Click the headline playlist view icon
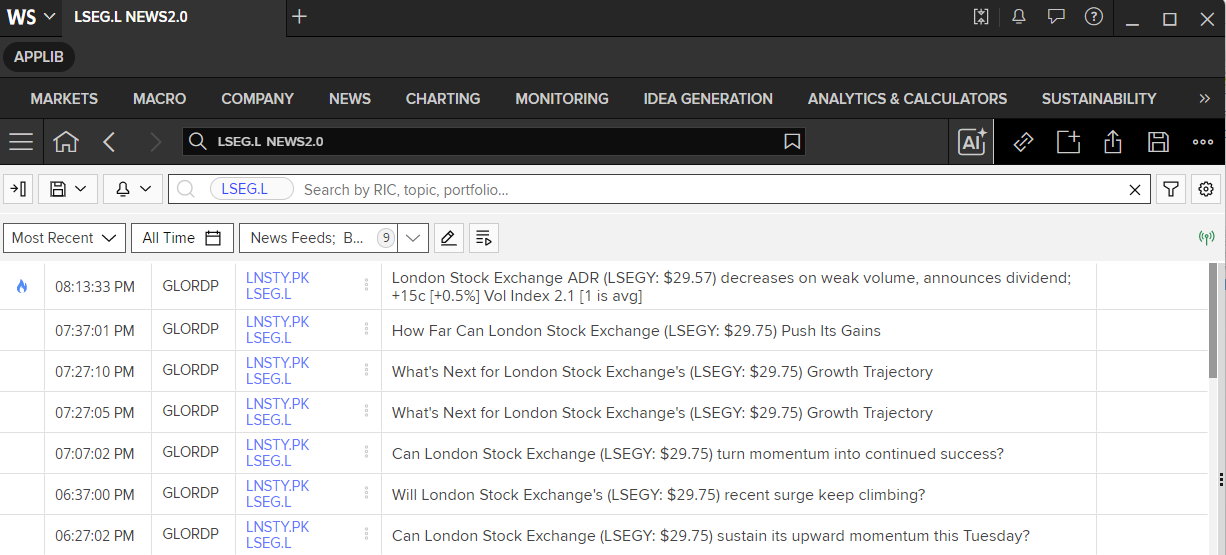 pos(484,238)
